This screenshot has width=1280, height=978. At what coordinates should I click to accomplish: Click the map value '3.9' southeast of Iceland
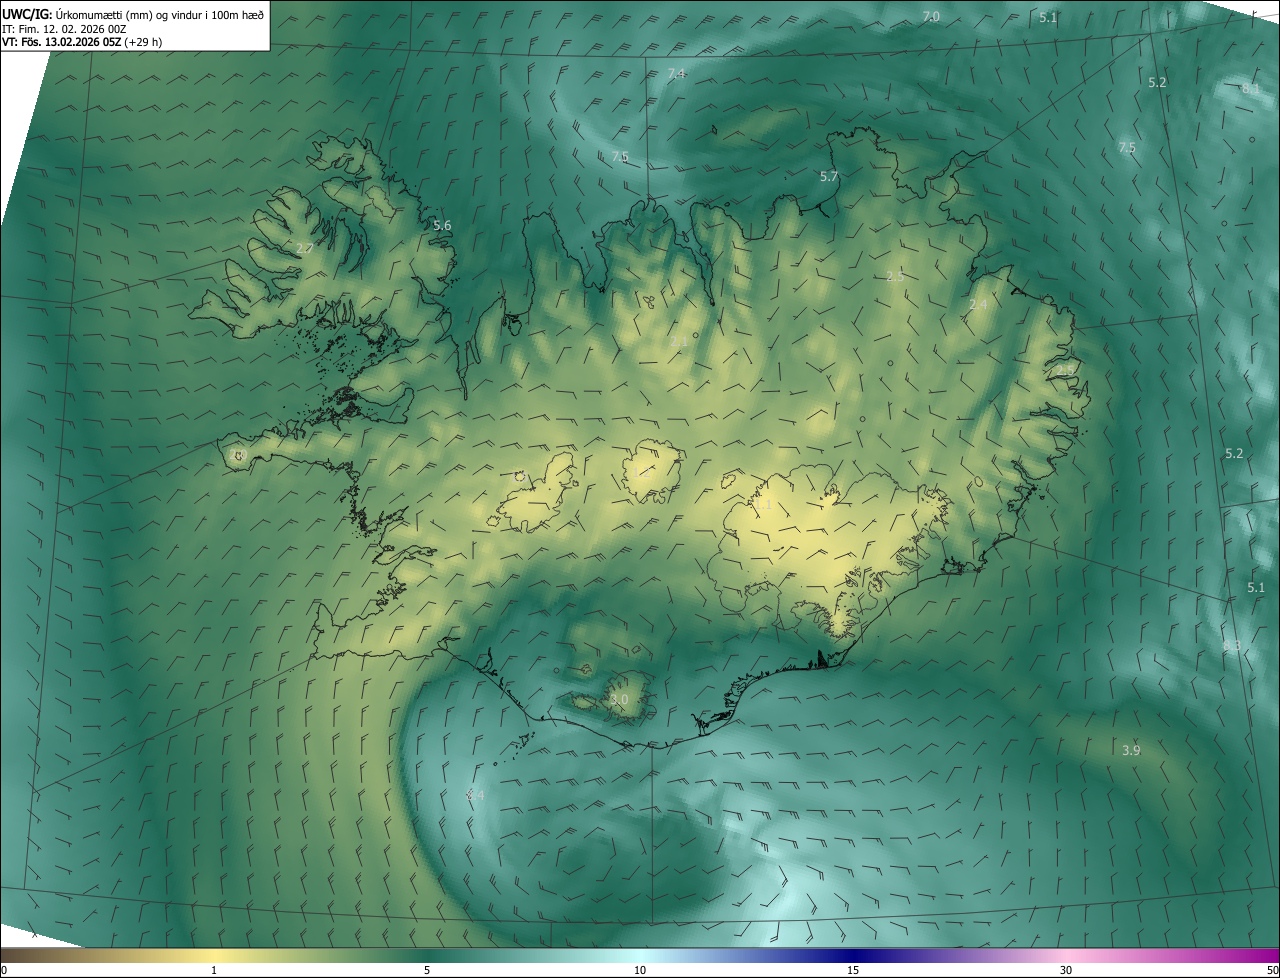(x=1131, y=750)
